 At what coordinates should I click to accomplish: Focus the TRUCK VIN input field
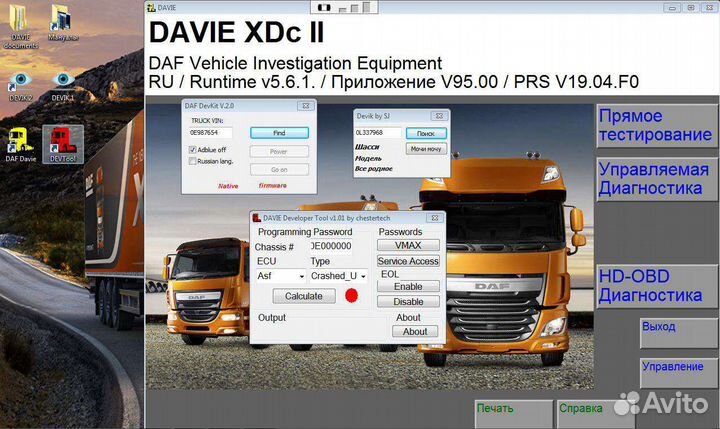coord(210,133)
